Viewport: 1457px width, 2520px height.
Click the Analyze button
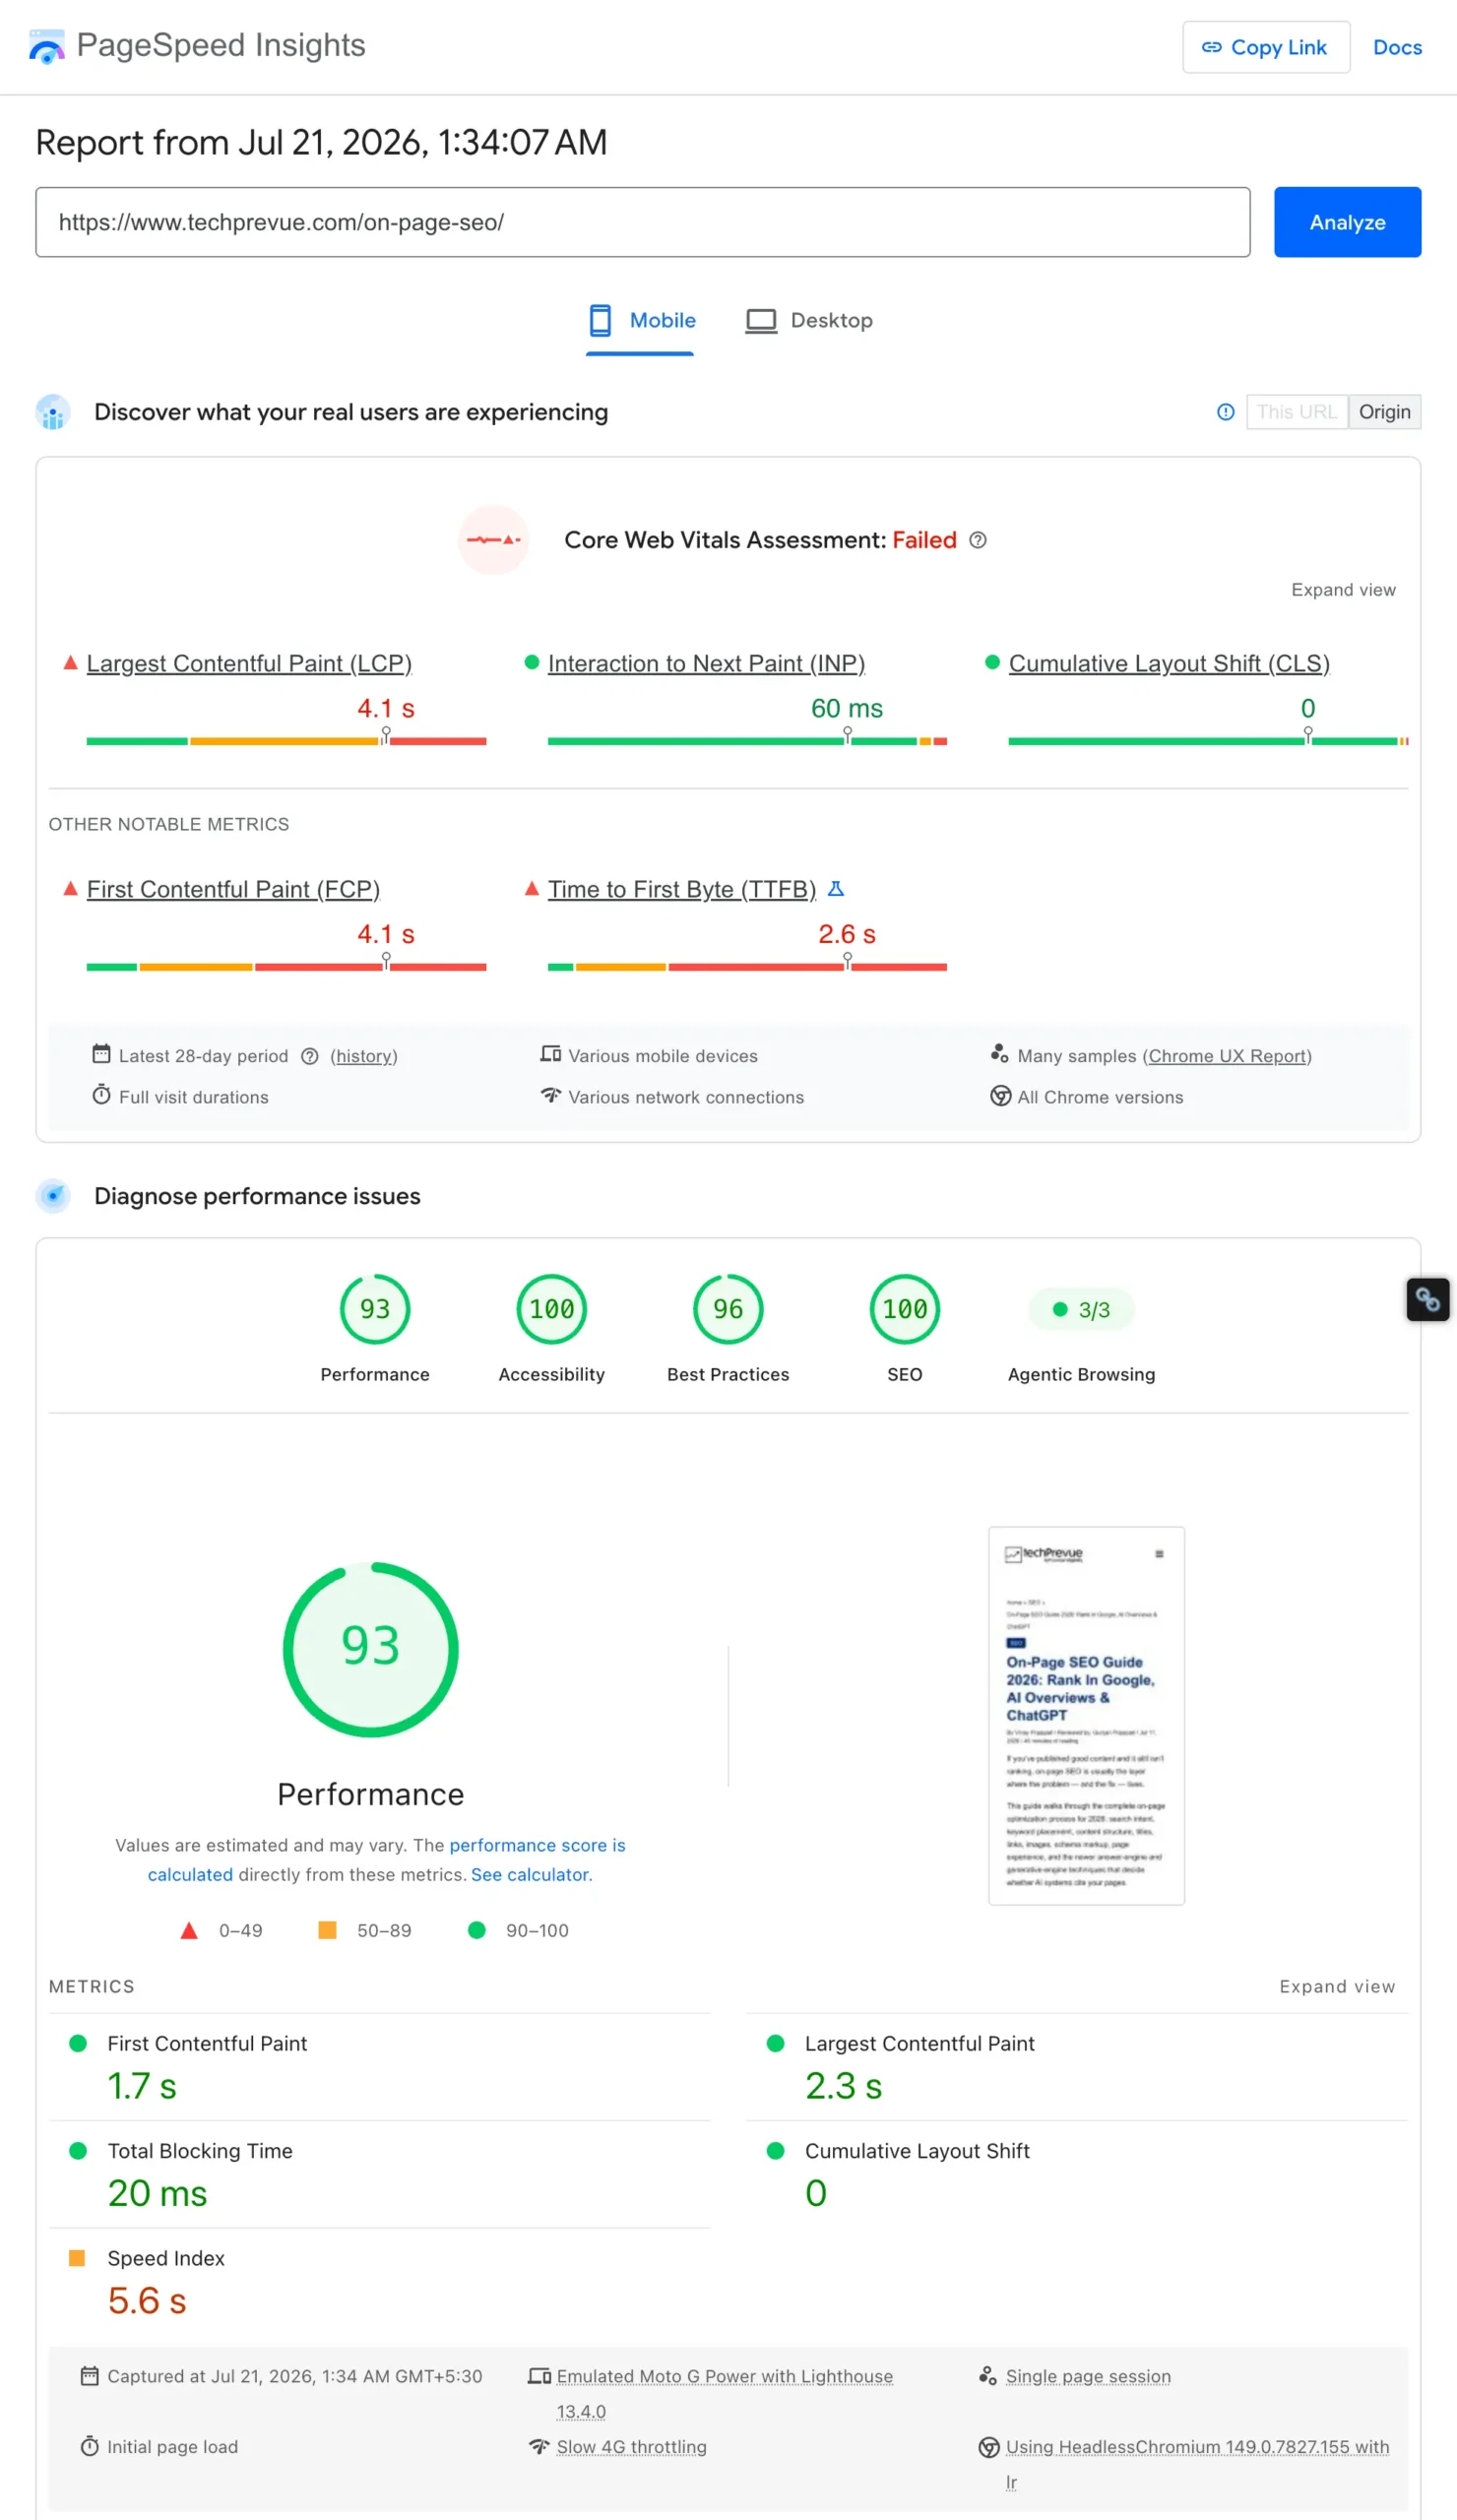1347,222
